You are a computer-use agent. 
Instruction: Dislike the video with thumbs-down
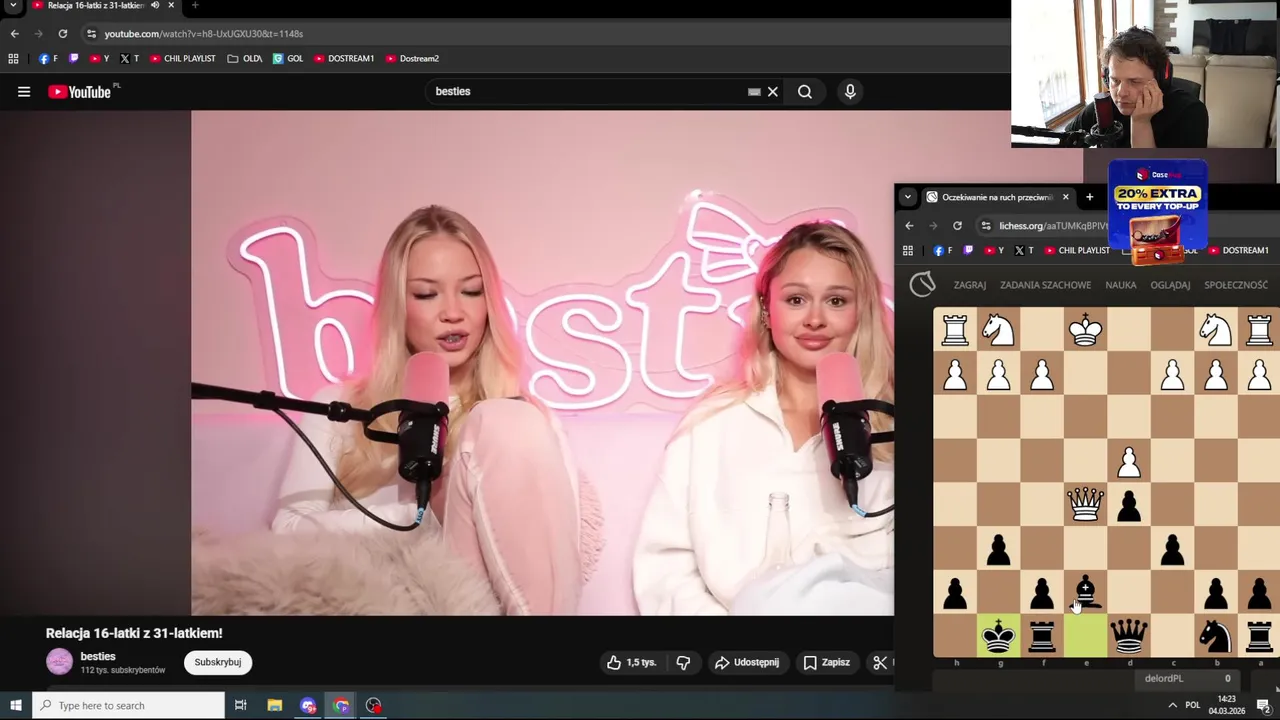(683, 662)
